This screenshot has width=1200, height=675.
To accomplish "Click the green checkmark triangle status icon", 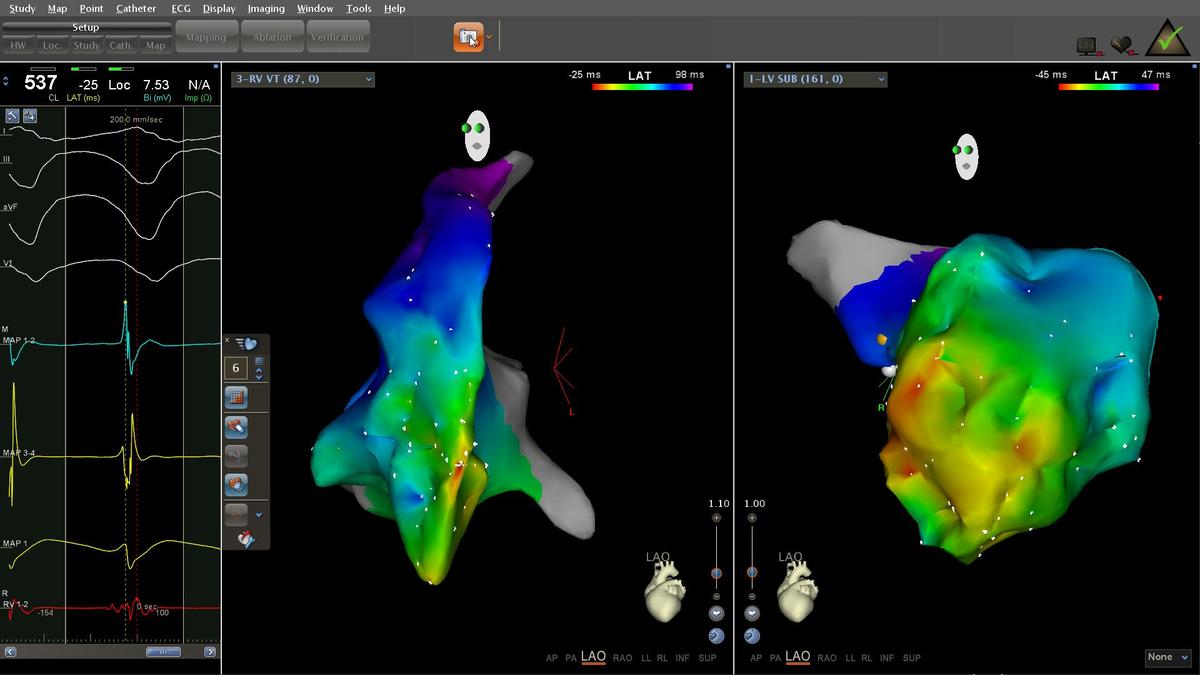I will click(1165, 38).
